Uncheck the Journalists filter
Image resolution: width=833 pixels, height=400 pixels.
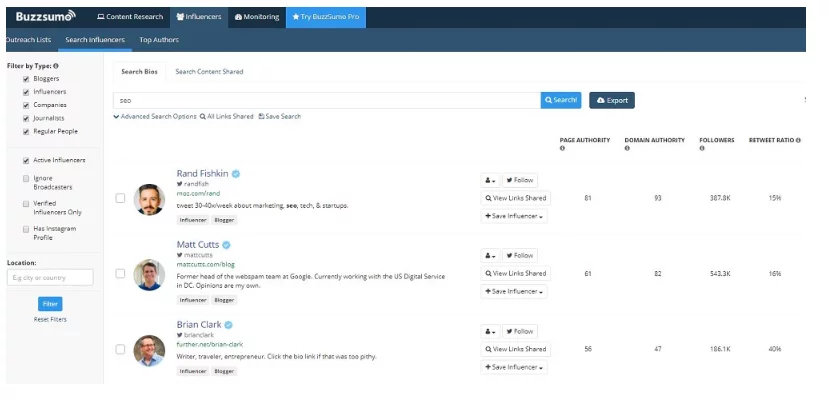26,118
